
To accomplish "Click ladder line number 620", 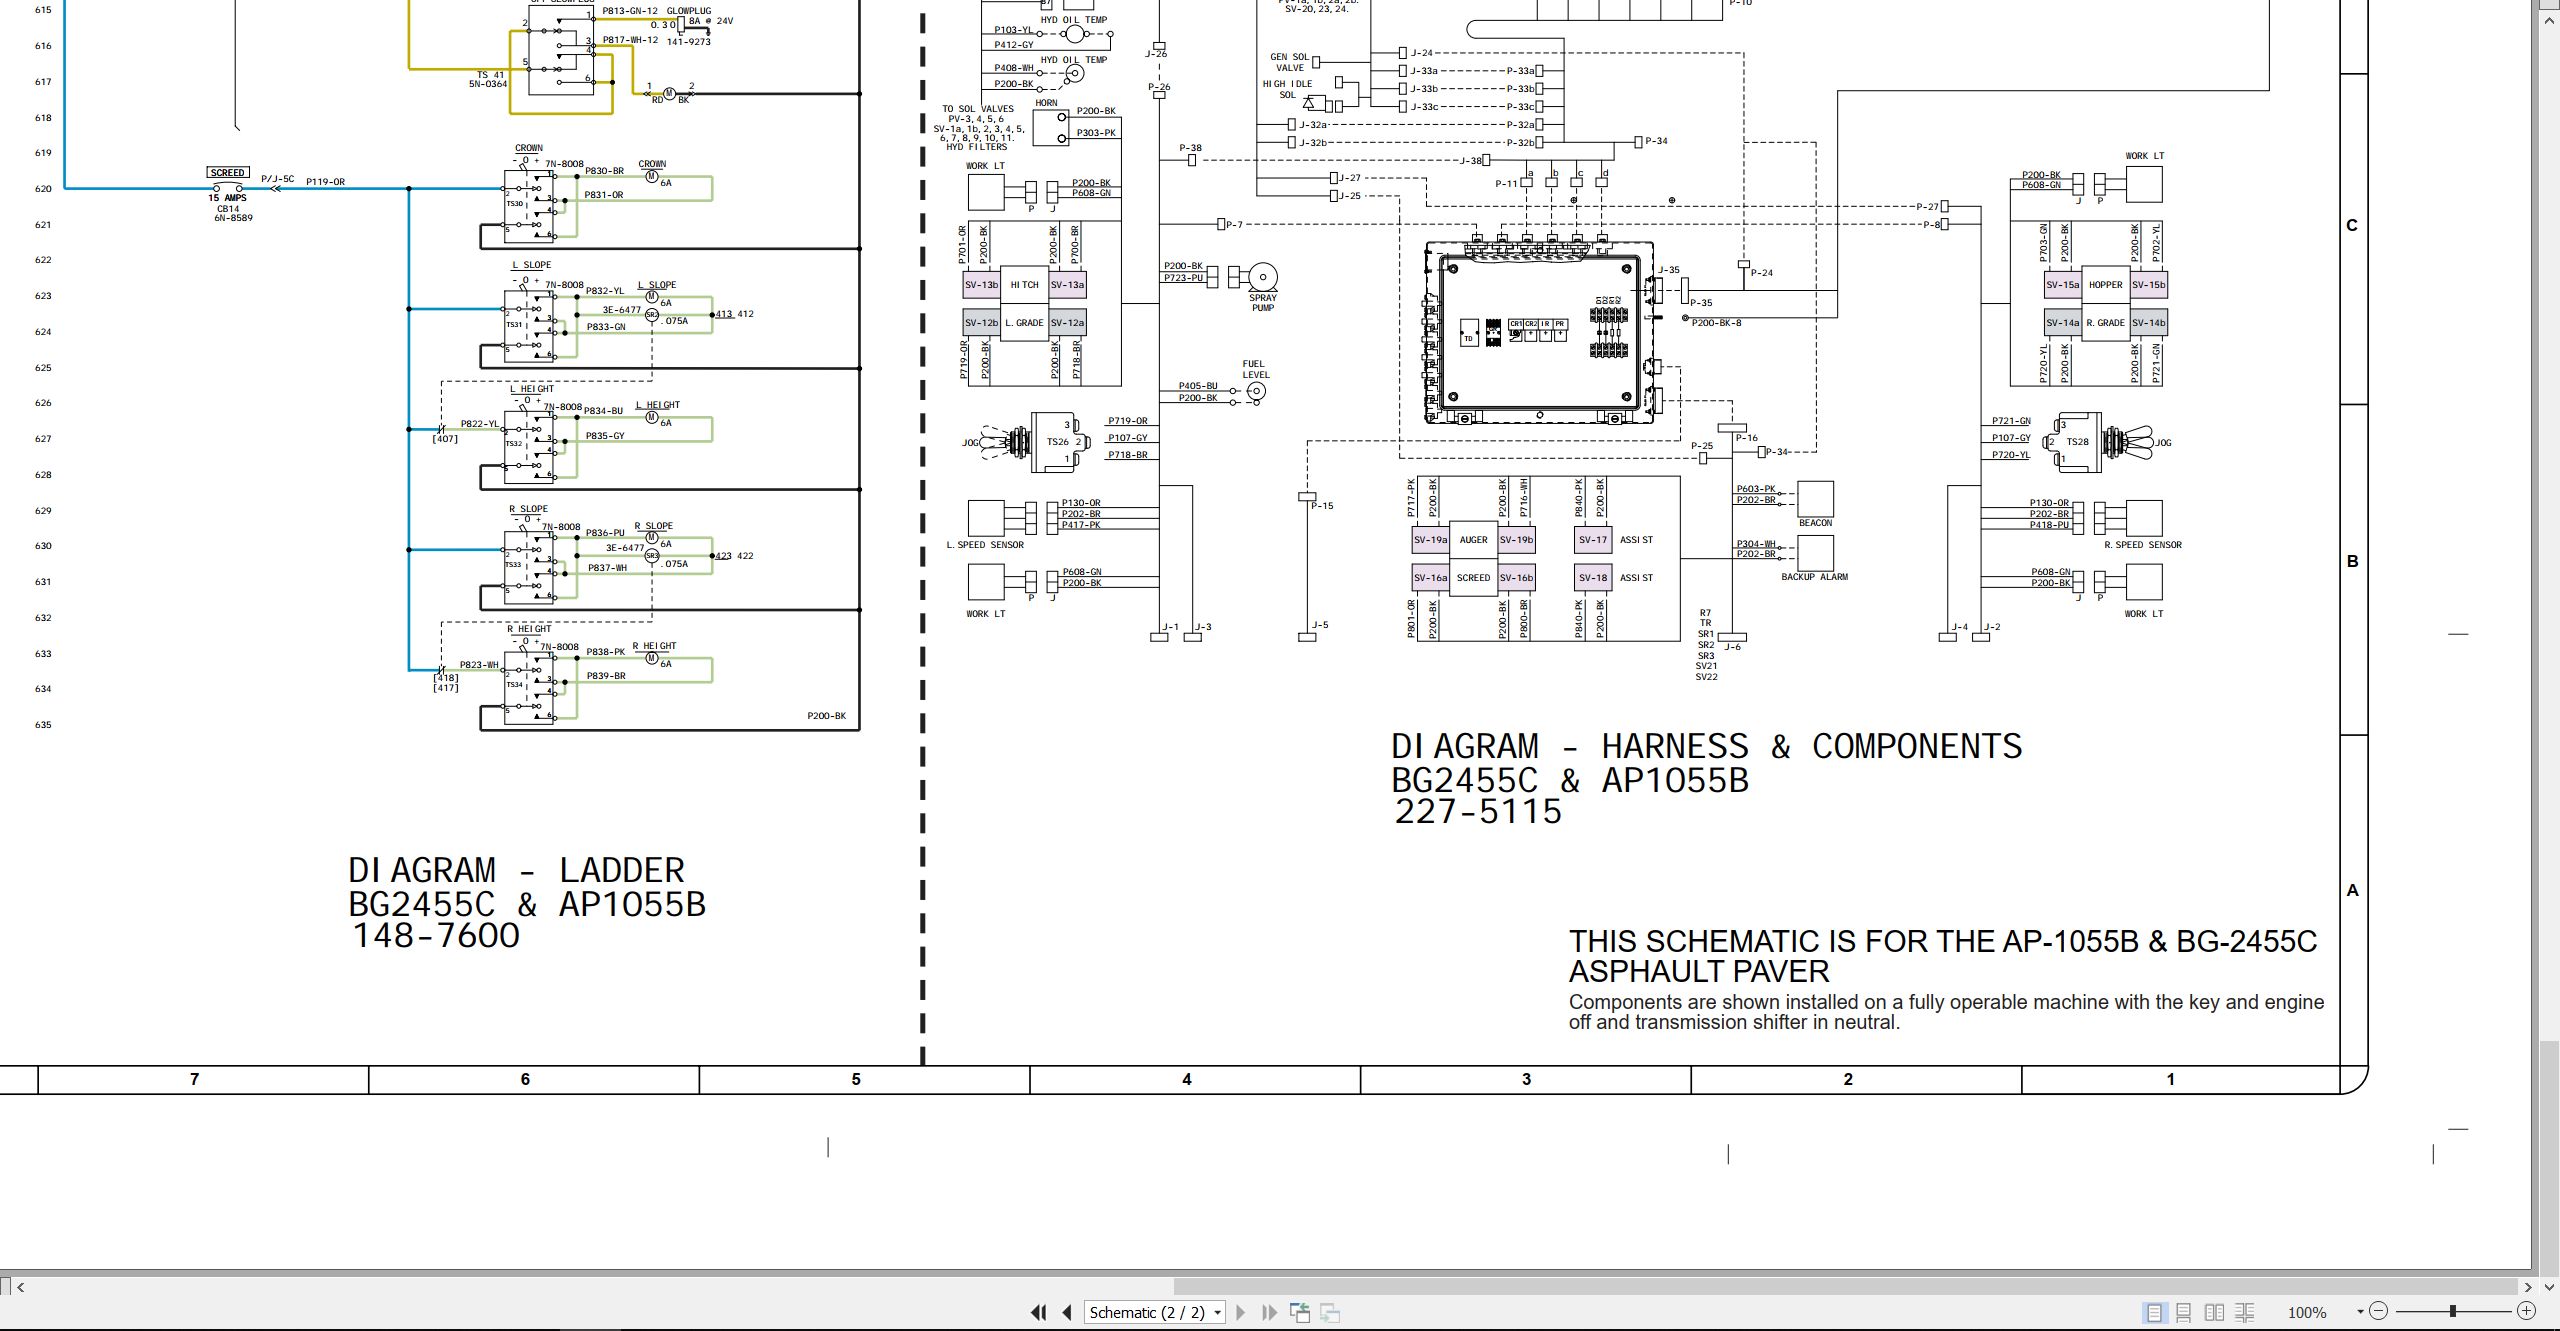I will point(43,189).
